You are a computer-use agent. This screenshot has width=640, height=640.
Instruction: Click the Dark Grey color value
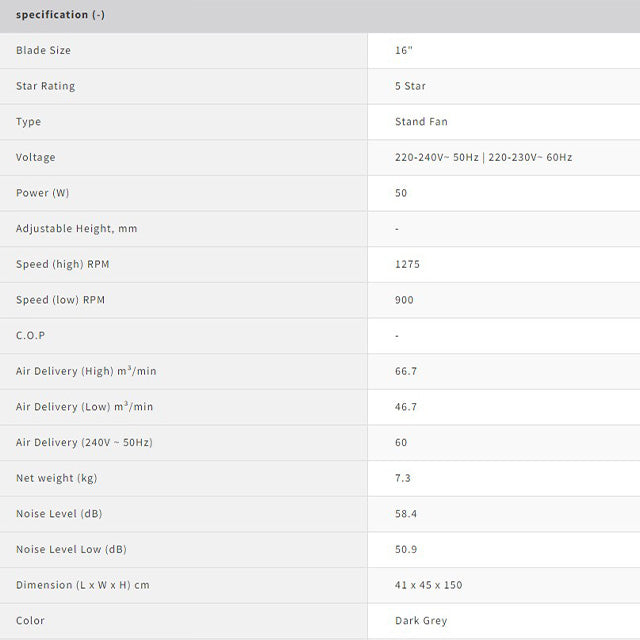click(x=421, y=621)
